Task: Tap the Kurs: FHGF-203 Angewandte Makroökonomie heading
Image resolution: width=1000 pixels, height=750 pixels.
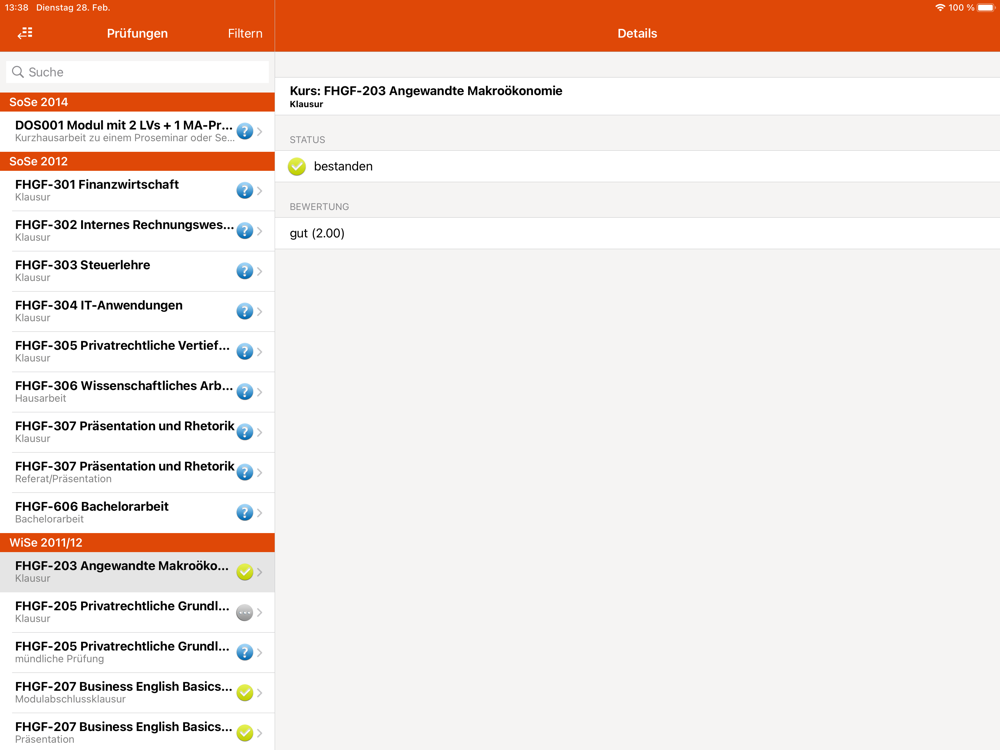Action: (x=426, y=91)
